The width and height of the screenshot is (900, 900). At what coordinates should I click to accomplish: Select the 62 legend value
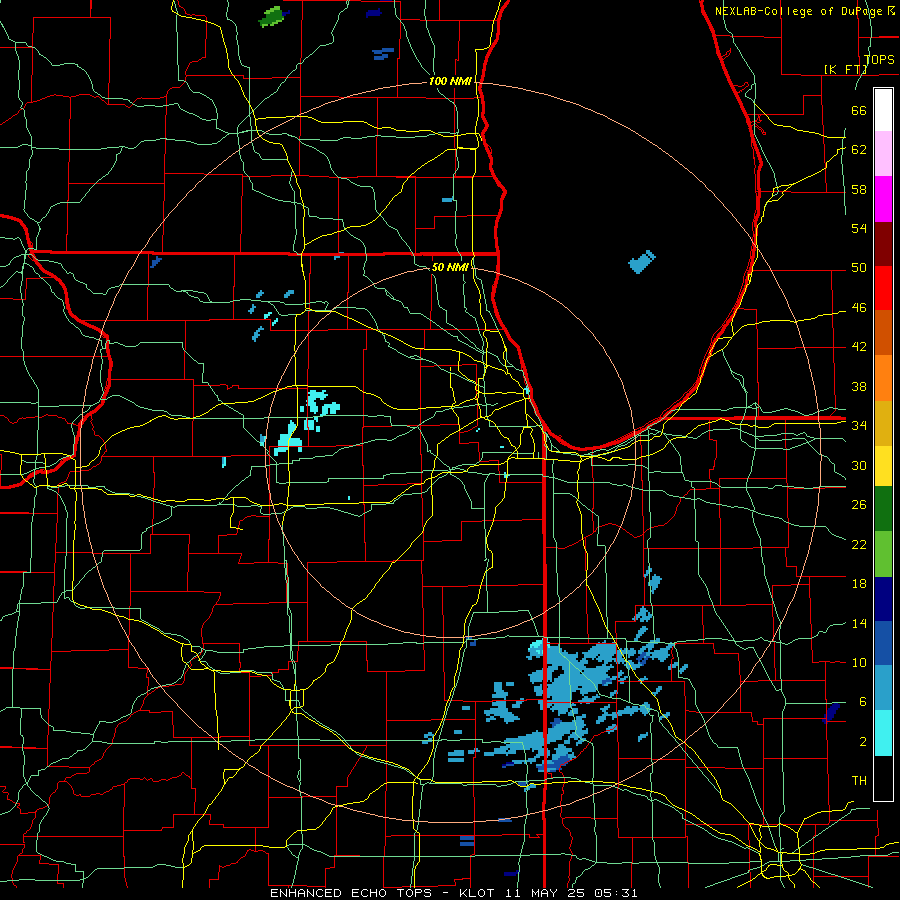[x=859, y=150]
